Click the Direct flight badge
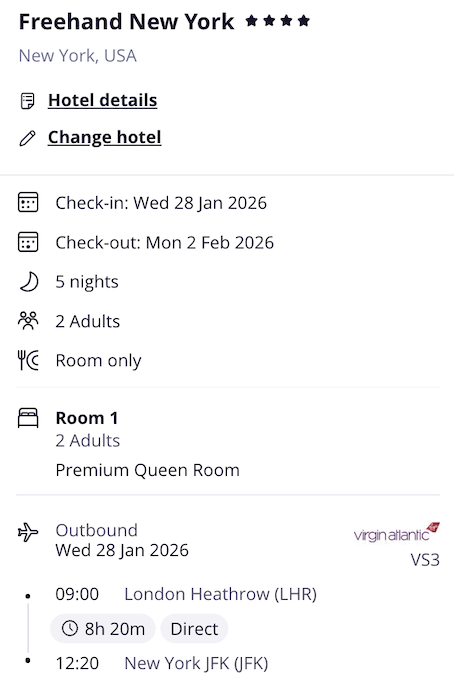Viewport: 454px width, 685px height. click(x=194, y=629)
